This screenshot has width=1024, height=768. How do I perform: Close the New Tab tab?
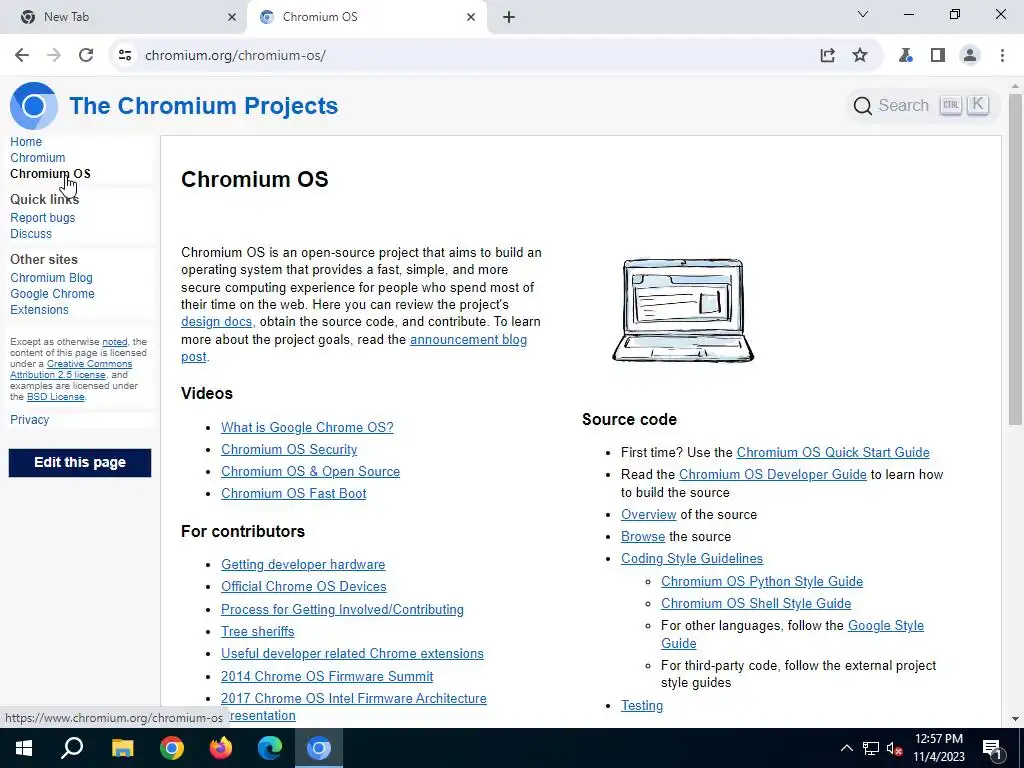pos(232,17)
